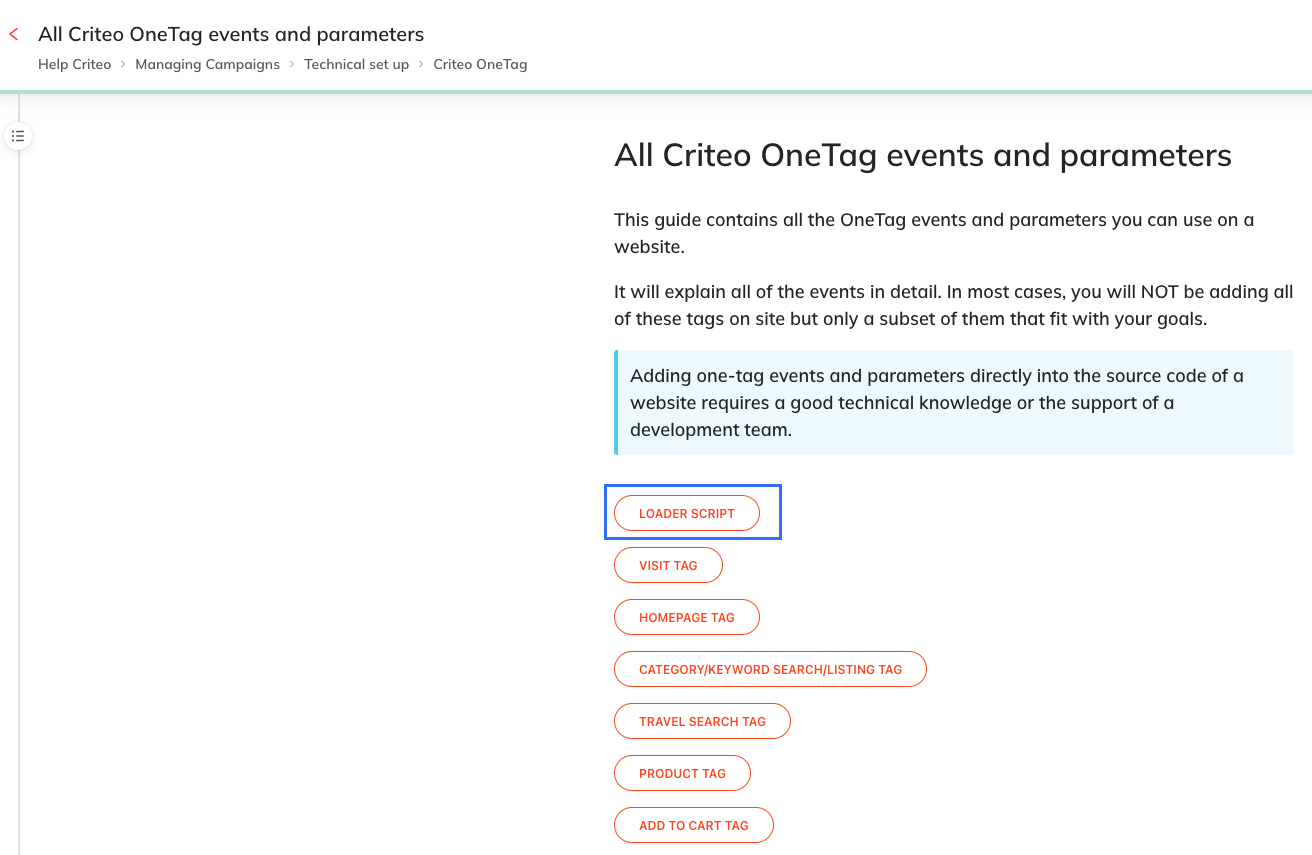1312x855 pixels.
Task: Open the Criteo OneTag breadcrumb link
Action: 480,65
